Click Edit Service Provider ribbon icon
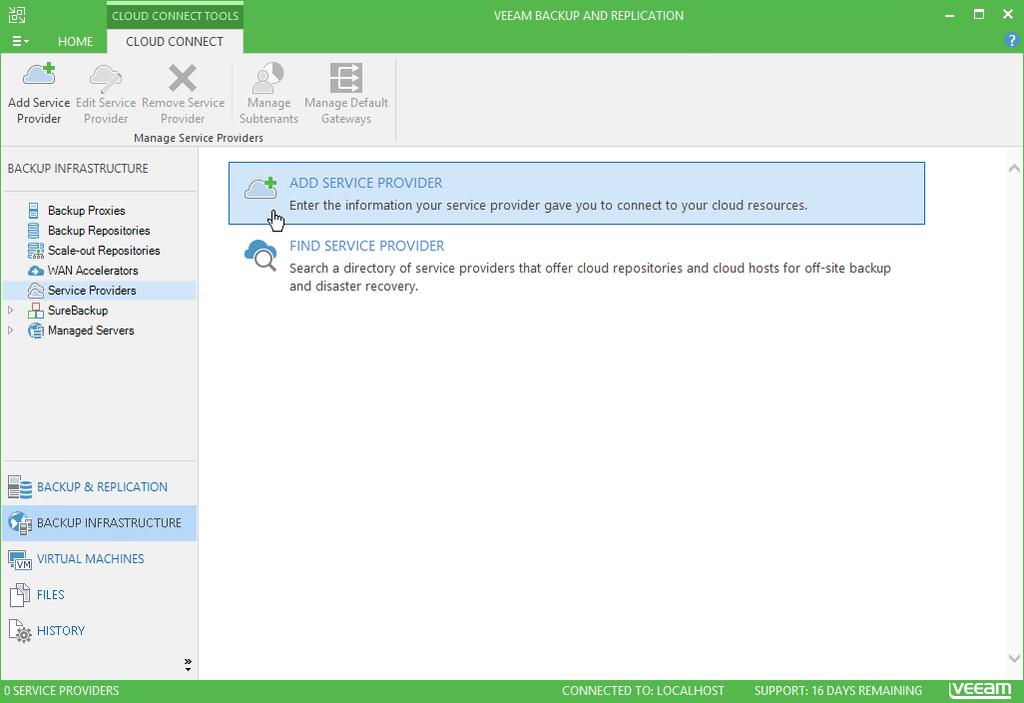The width and height of the screenshot is (1024, 703). [x=106, y=77]
